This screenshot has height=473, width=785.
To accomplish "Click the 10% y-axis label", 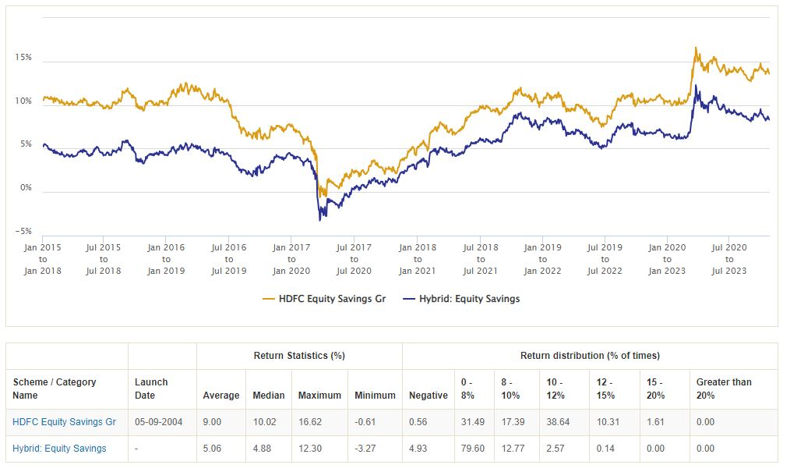I will coord(23,101).
